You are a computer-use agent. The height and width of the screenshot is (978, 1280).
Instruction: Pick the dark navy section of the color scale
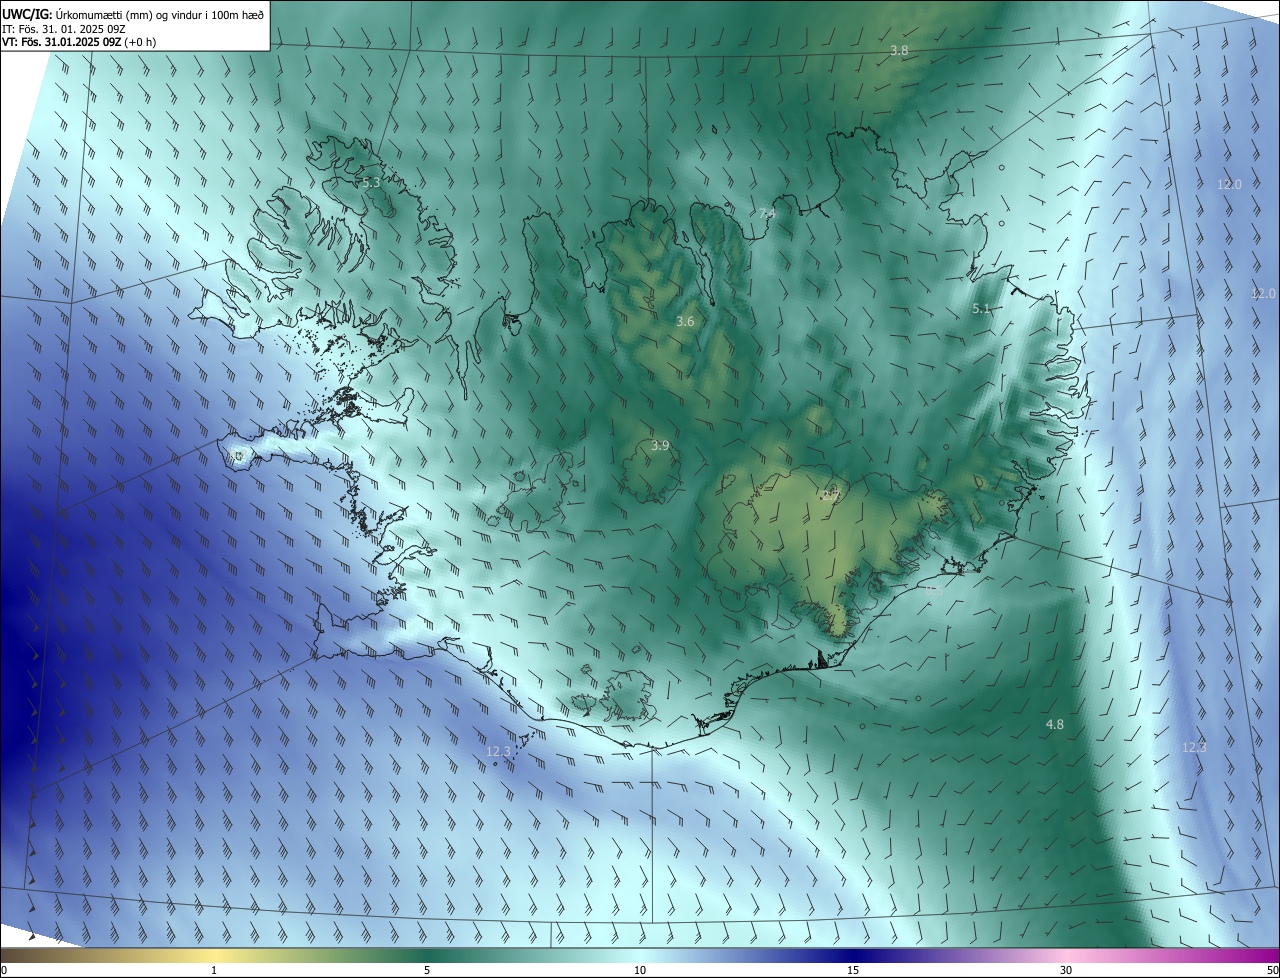point(855,956)
